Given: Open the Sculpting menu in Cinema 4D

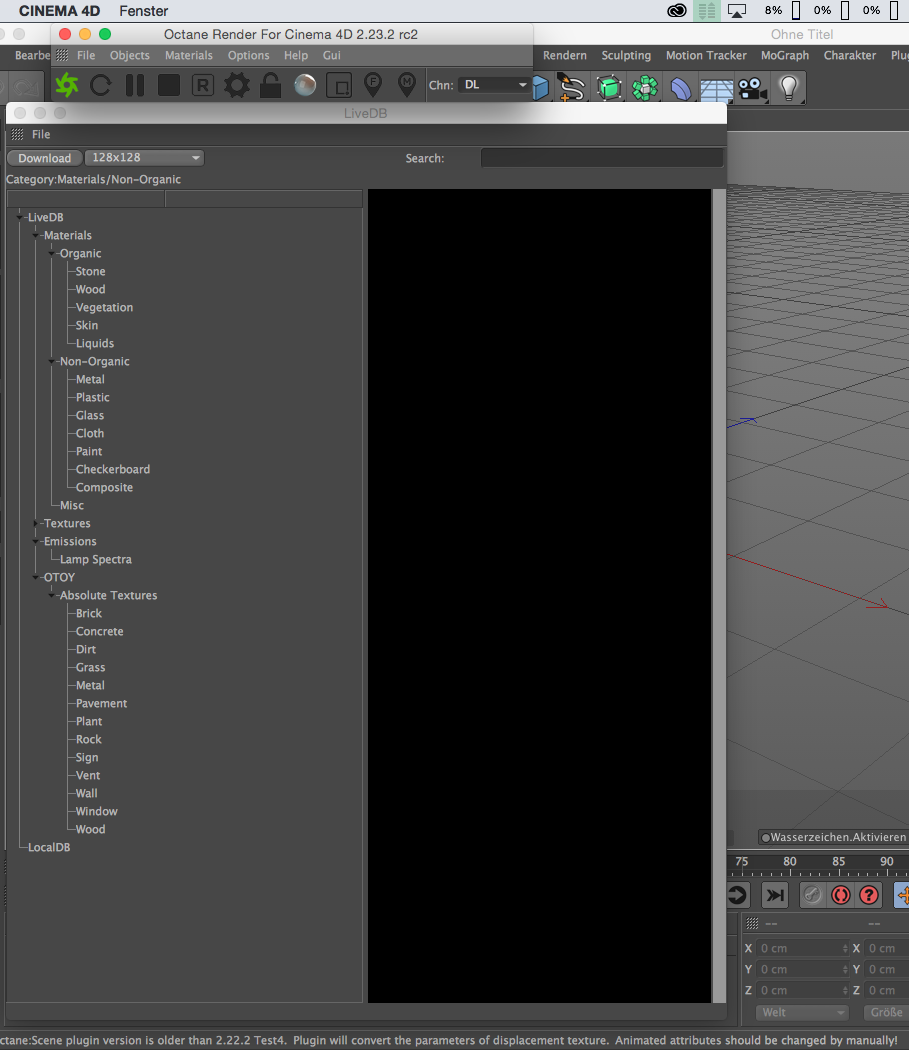Looking at the screenshot, I should (626, 56).
